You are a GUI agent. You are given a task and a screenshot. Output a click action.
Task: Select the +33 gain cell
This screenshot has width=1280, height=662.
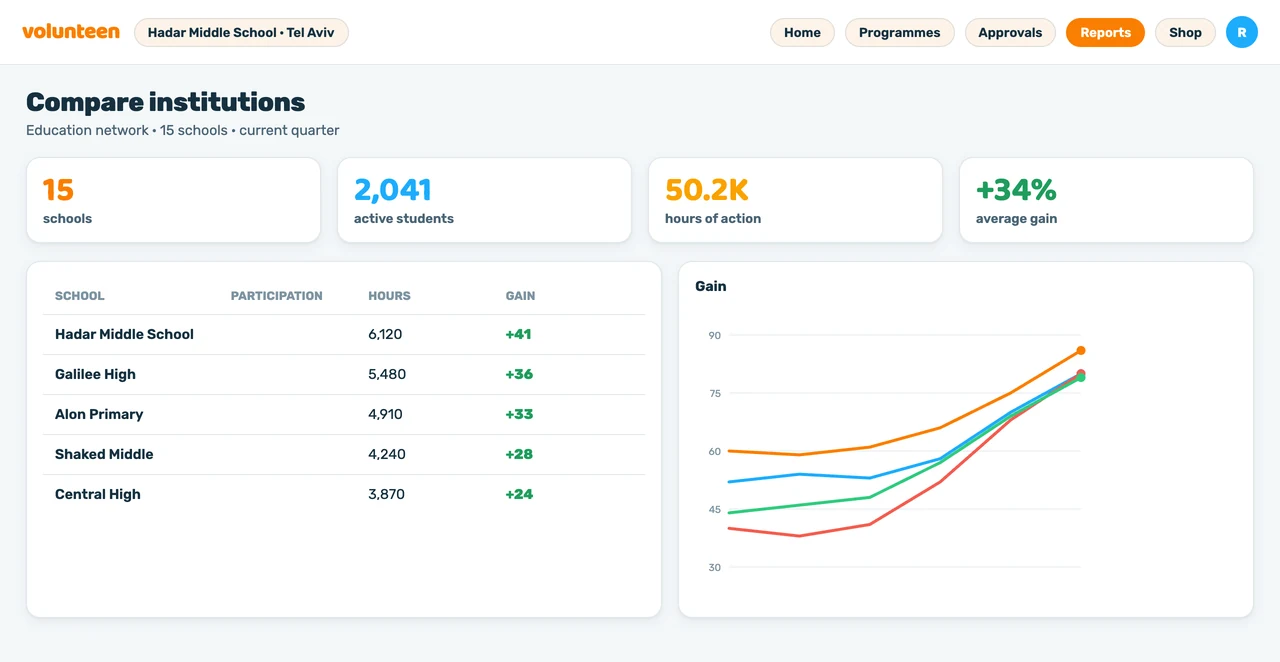(x=519, y=414)
